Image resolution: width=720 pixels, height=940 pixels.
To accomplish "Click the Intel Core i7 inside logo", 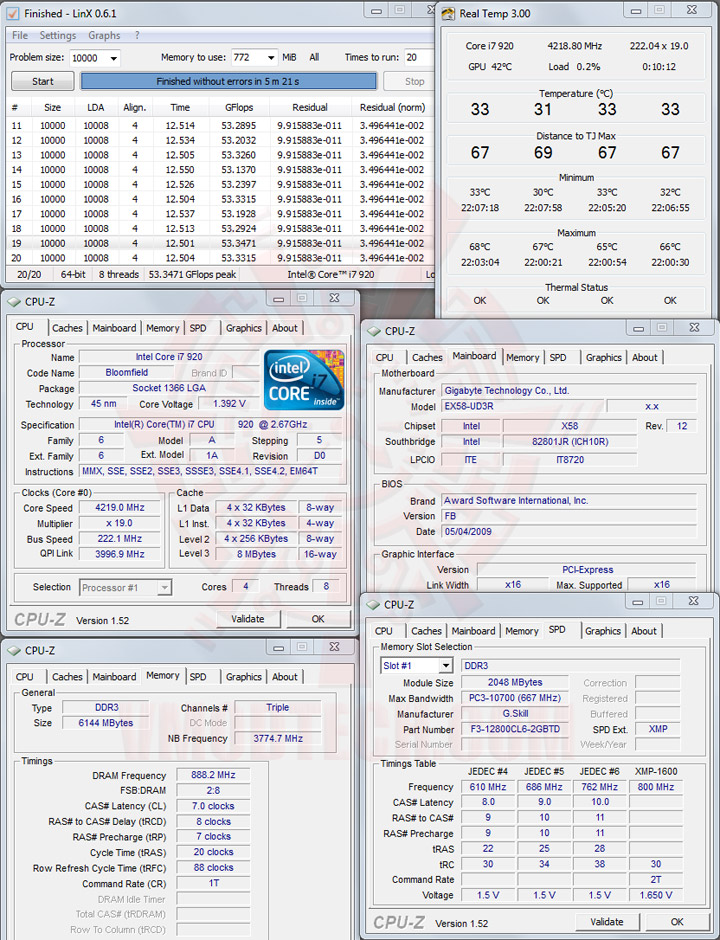I will point(304,379).
